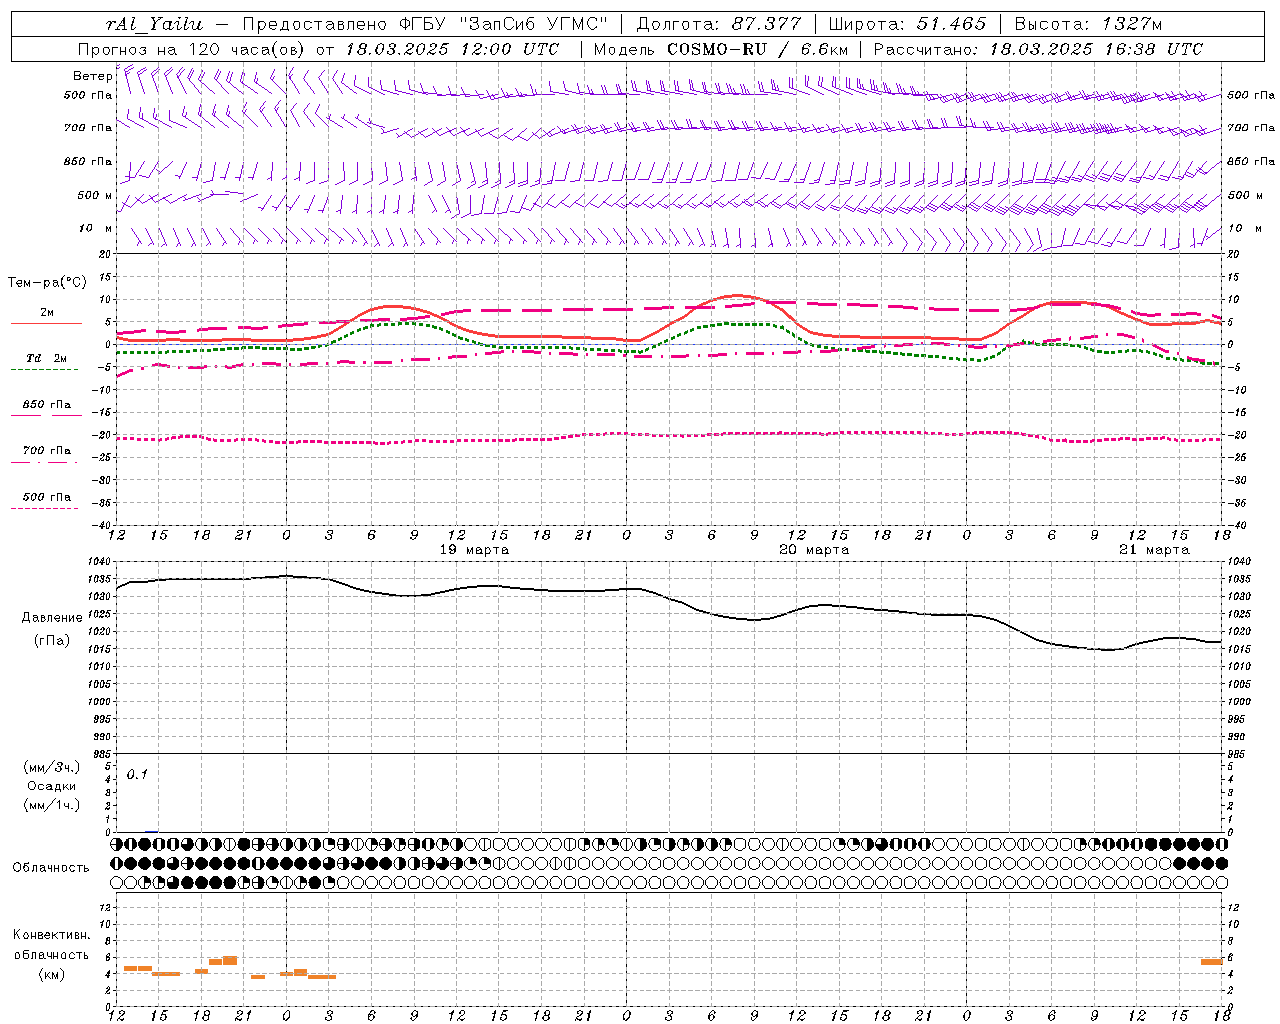This screenshot has width=1280, height=1024.
Task: Click the red solid line sample under 2м
Action: click(x=47, y=324)
